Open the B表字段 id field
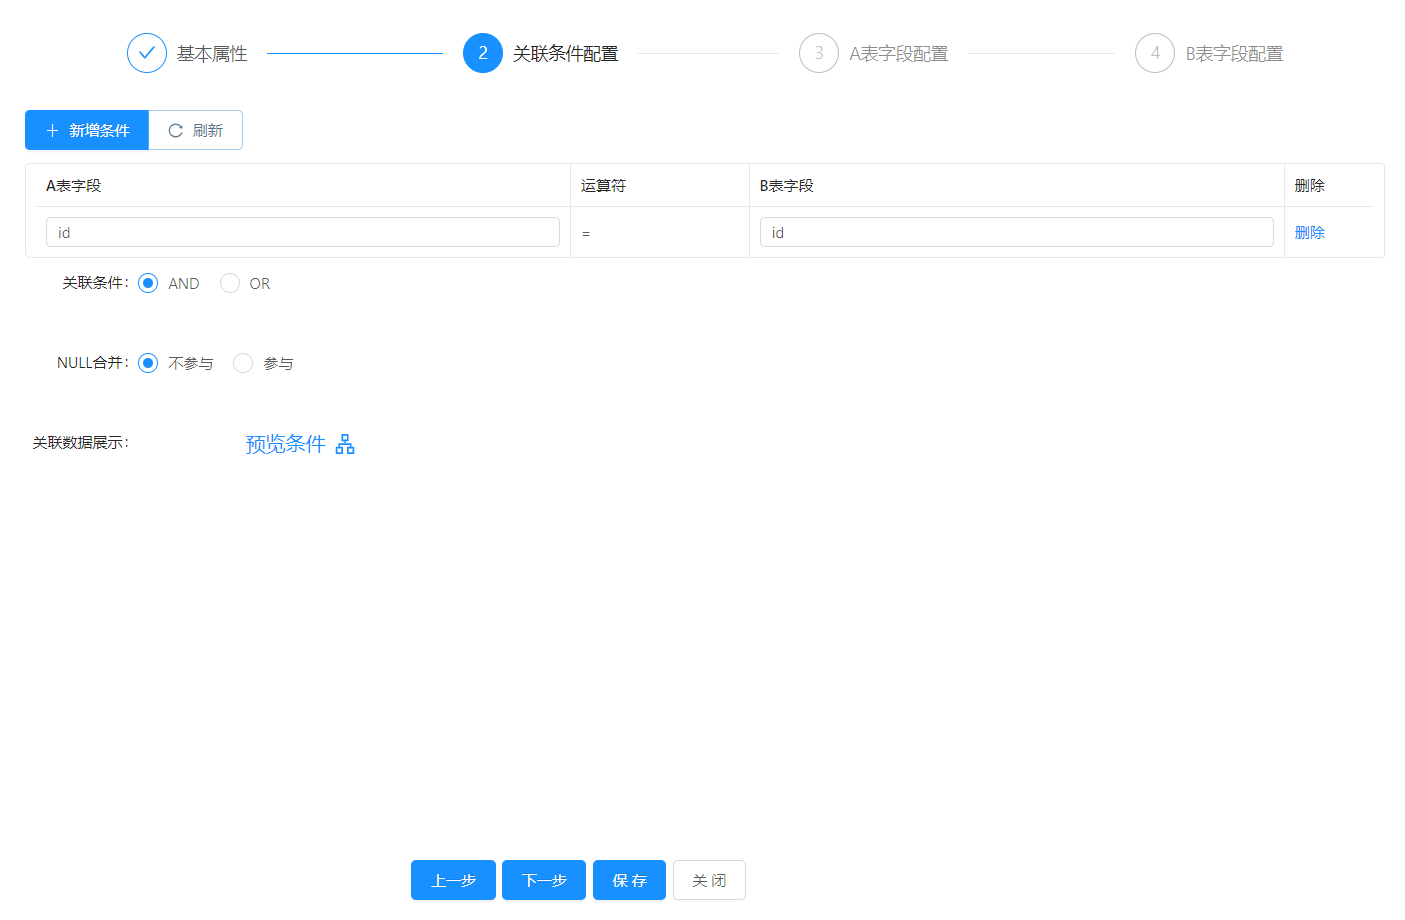The height and width of the screenshot is (920, 1405). [x=1016, y=232]
